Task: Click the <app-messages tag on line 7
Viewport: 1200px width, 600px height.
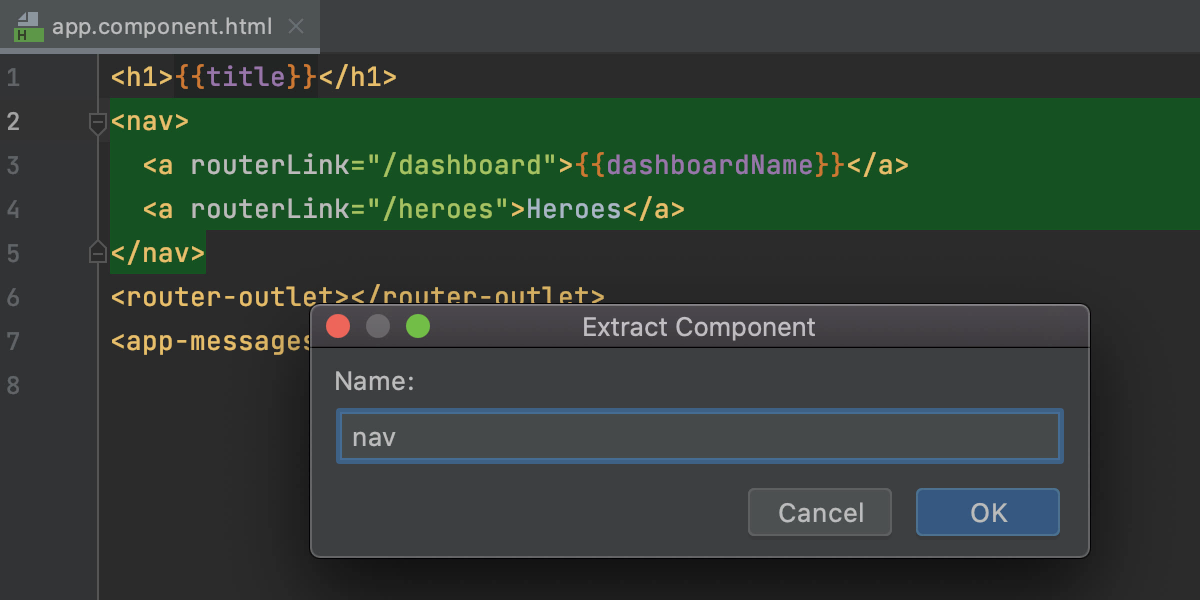Action: 212,342
